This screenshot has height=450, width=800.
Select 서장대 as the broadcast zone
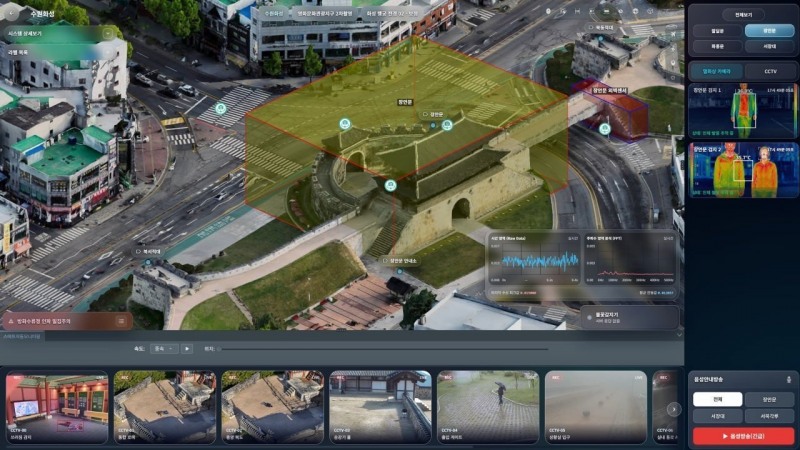pos(717,416)
